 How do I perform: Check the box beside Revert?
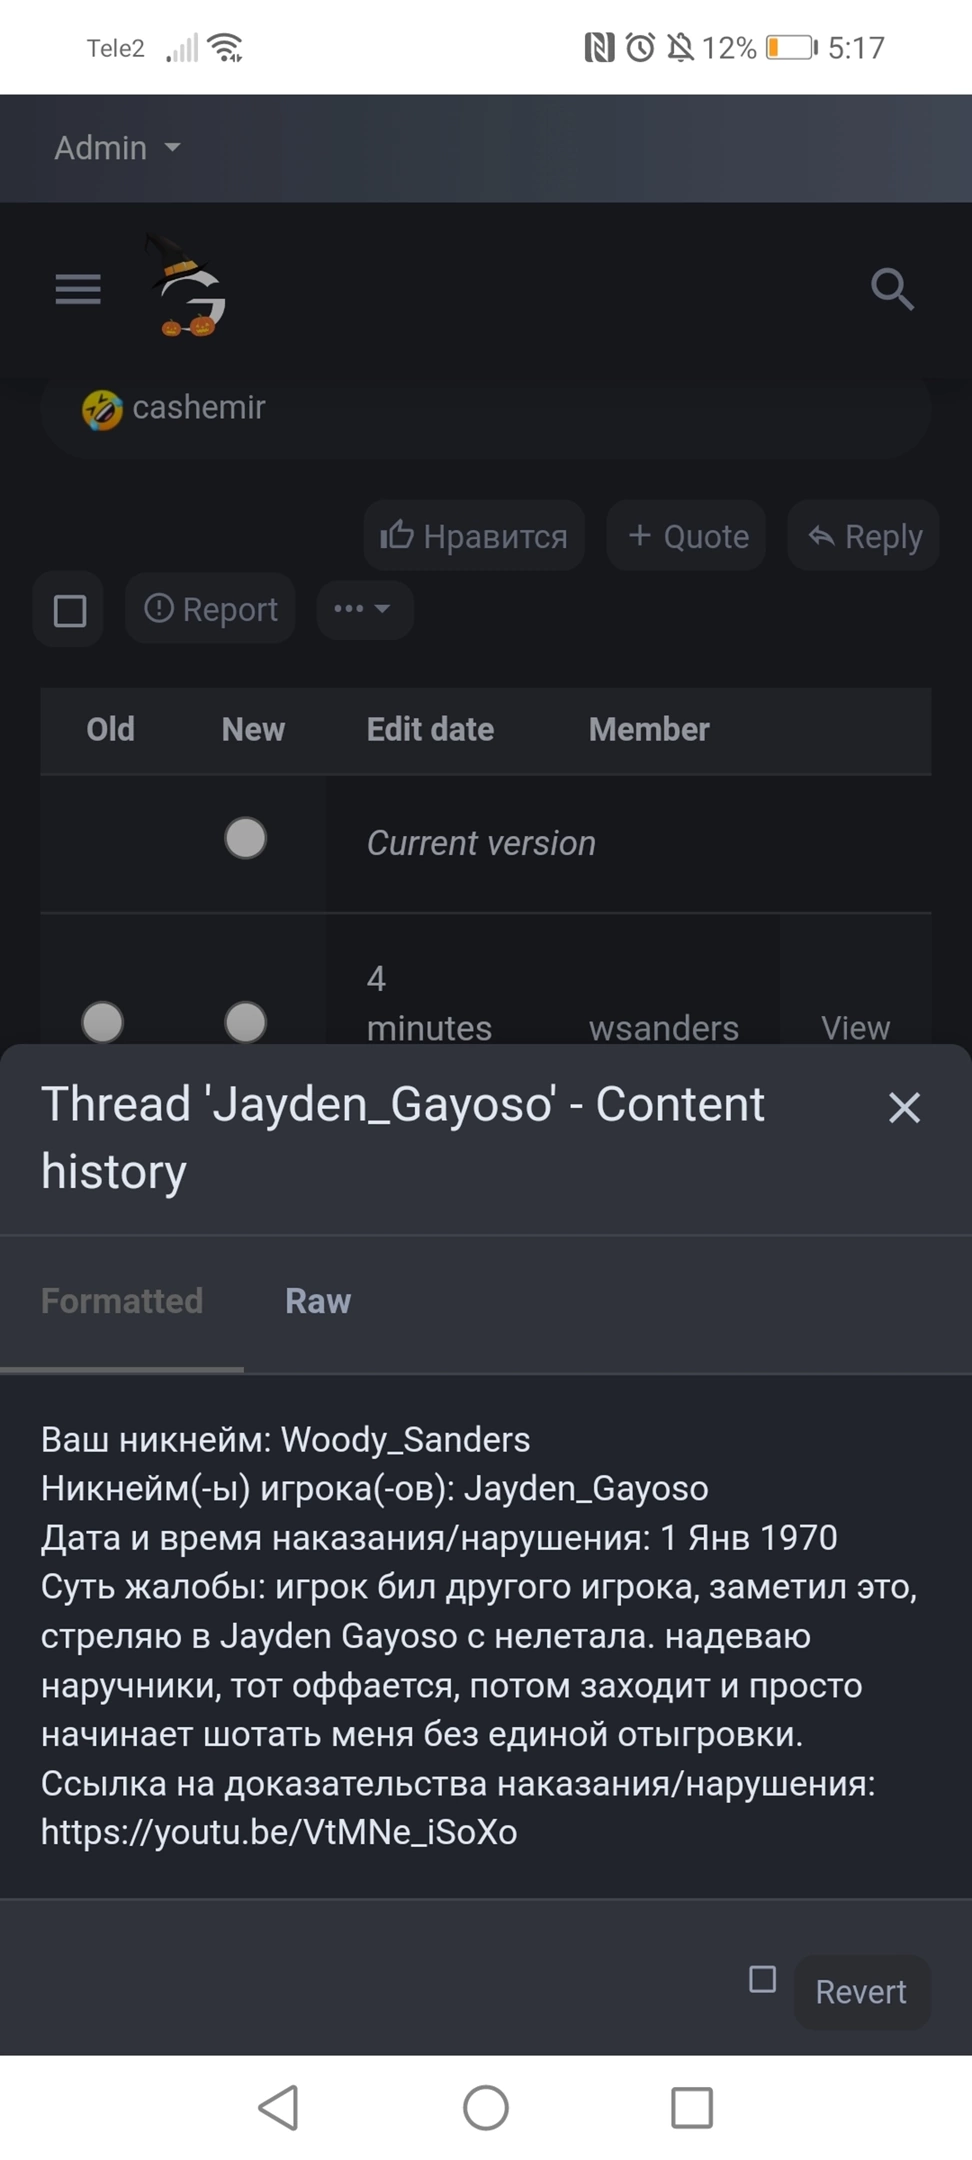[762, 1979]
